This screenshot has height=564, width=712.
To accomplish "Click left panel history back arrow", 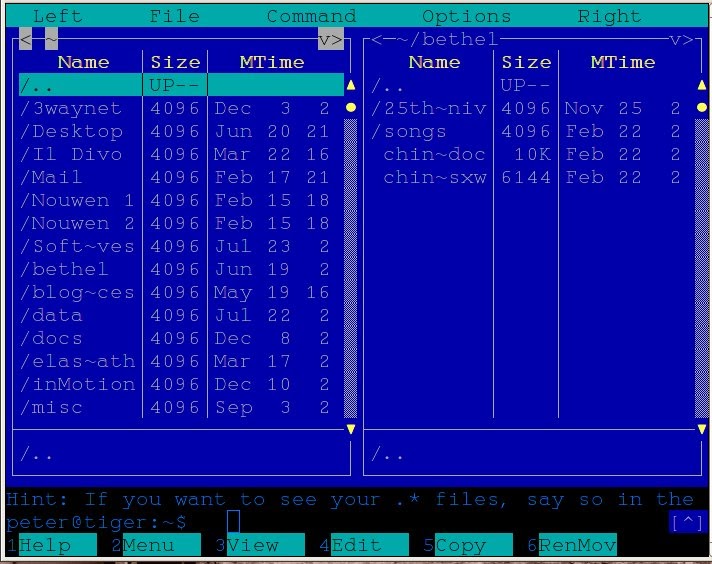I will pos(25,39).
